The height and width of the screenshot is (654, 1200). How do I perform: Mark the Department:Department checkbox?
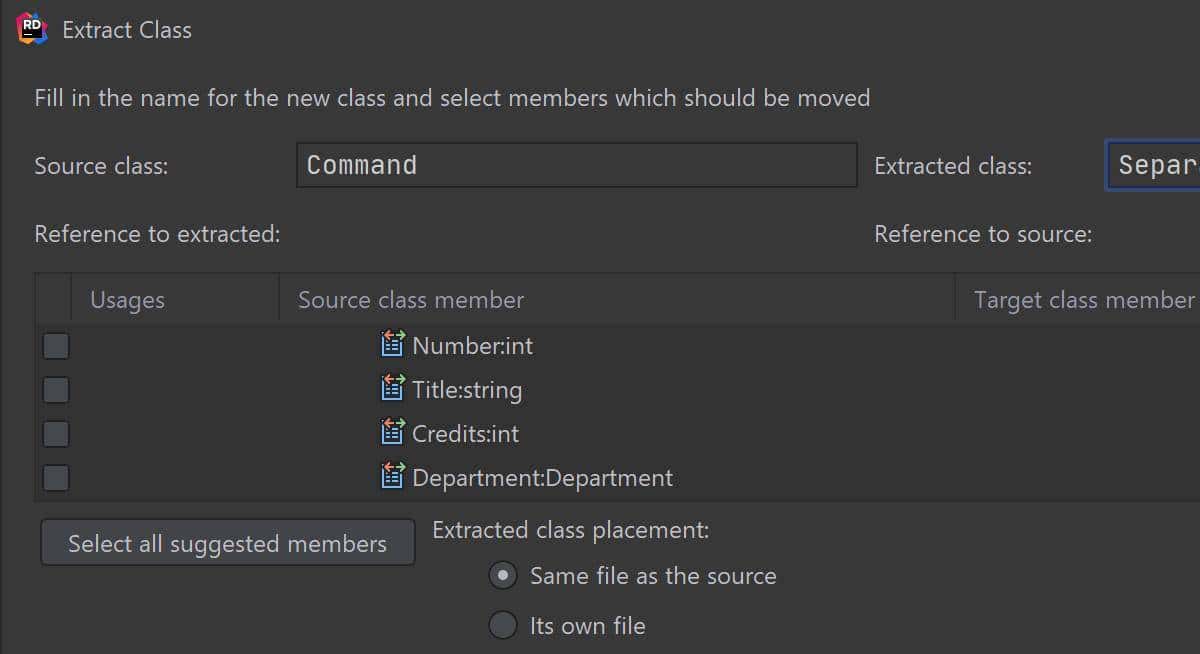(x=56, y=478)
